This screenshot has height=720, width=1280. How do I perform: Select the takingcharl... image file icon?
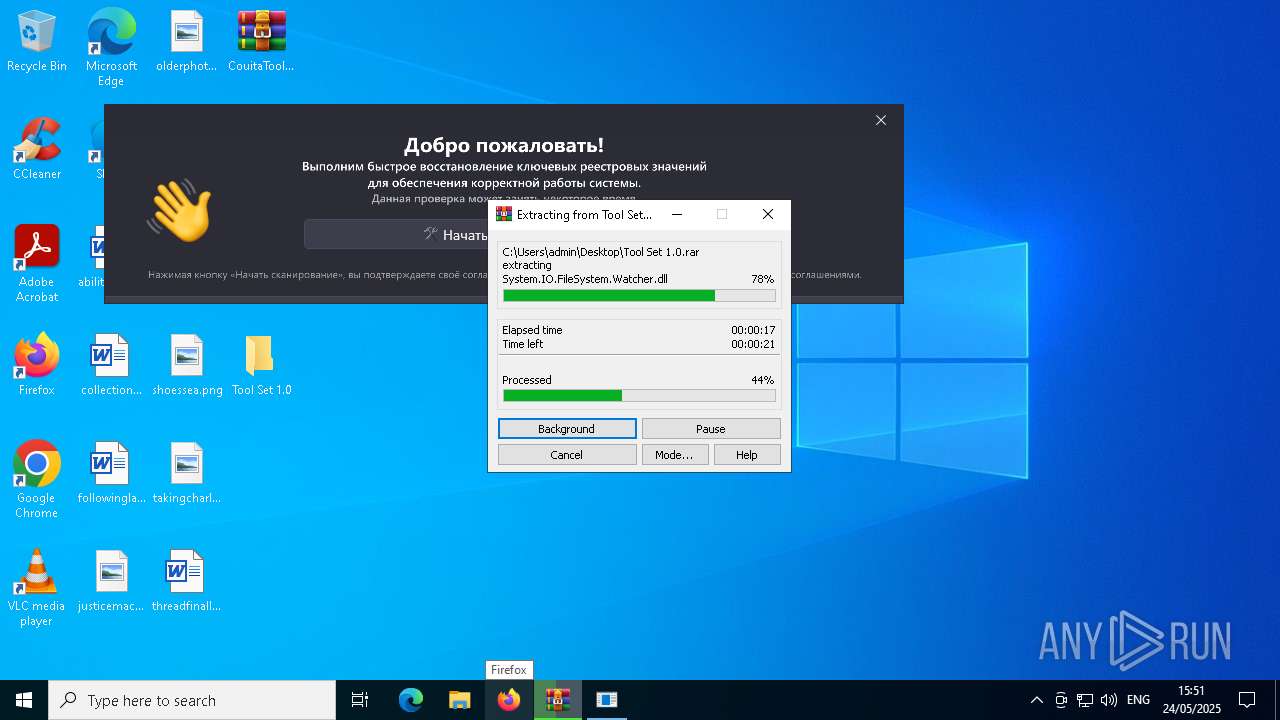[186, 473]
